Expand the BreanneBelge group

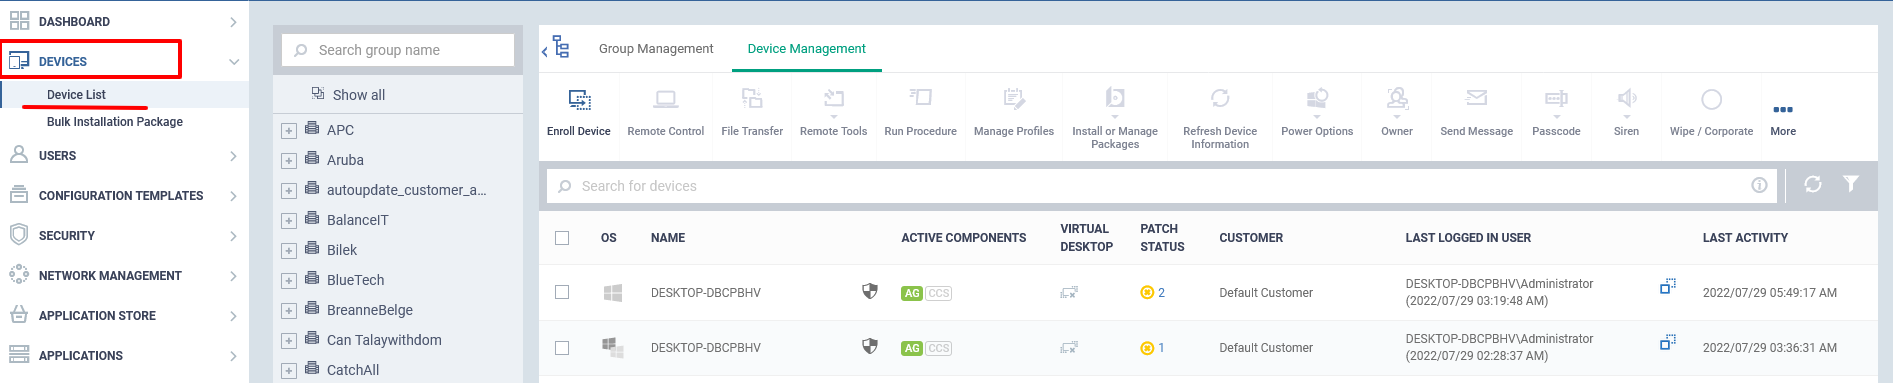click(289, 311)
